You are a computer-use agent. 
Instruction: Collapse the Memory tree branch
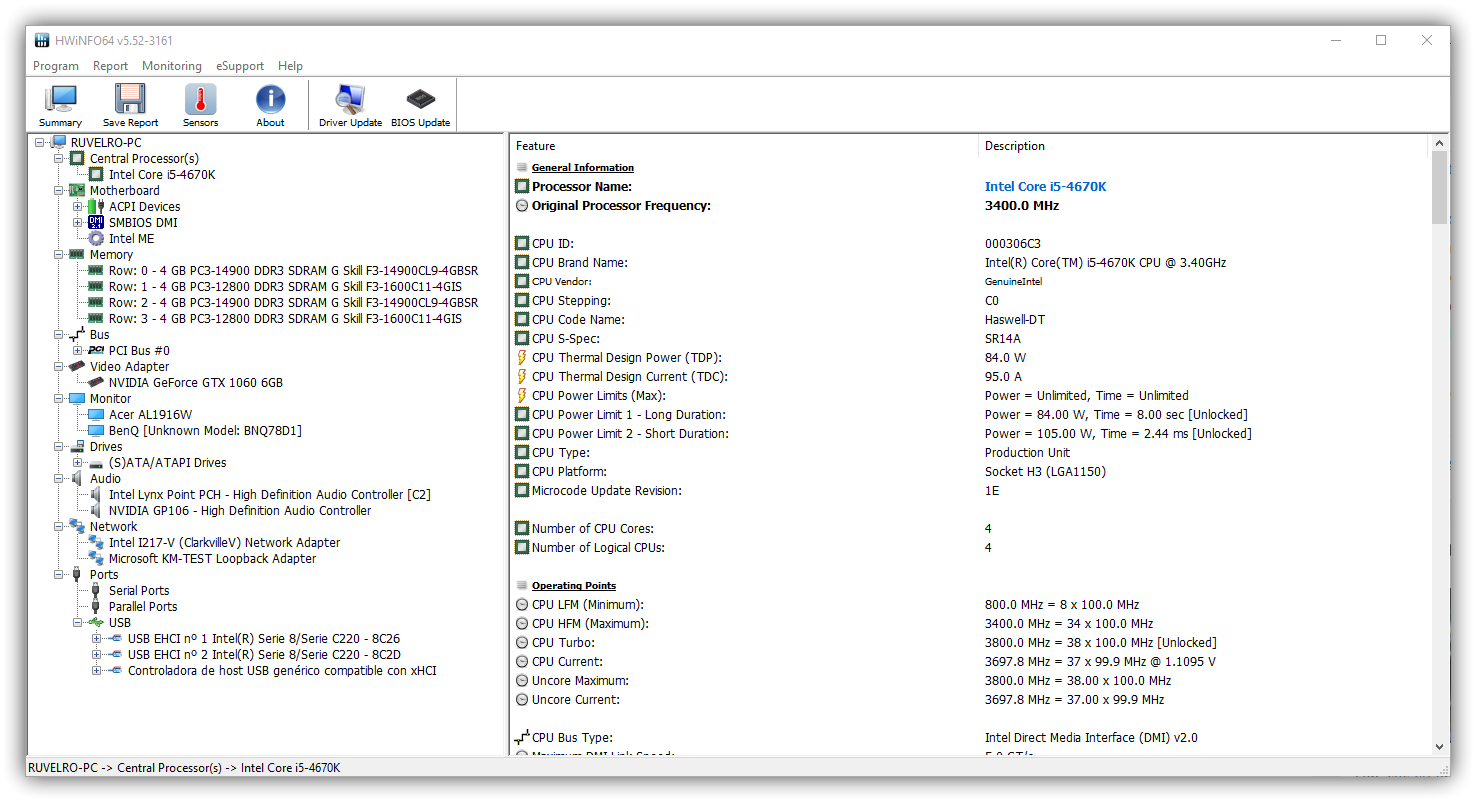(x=59, y=255)
